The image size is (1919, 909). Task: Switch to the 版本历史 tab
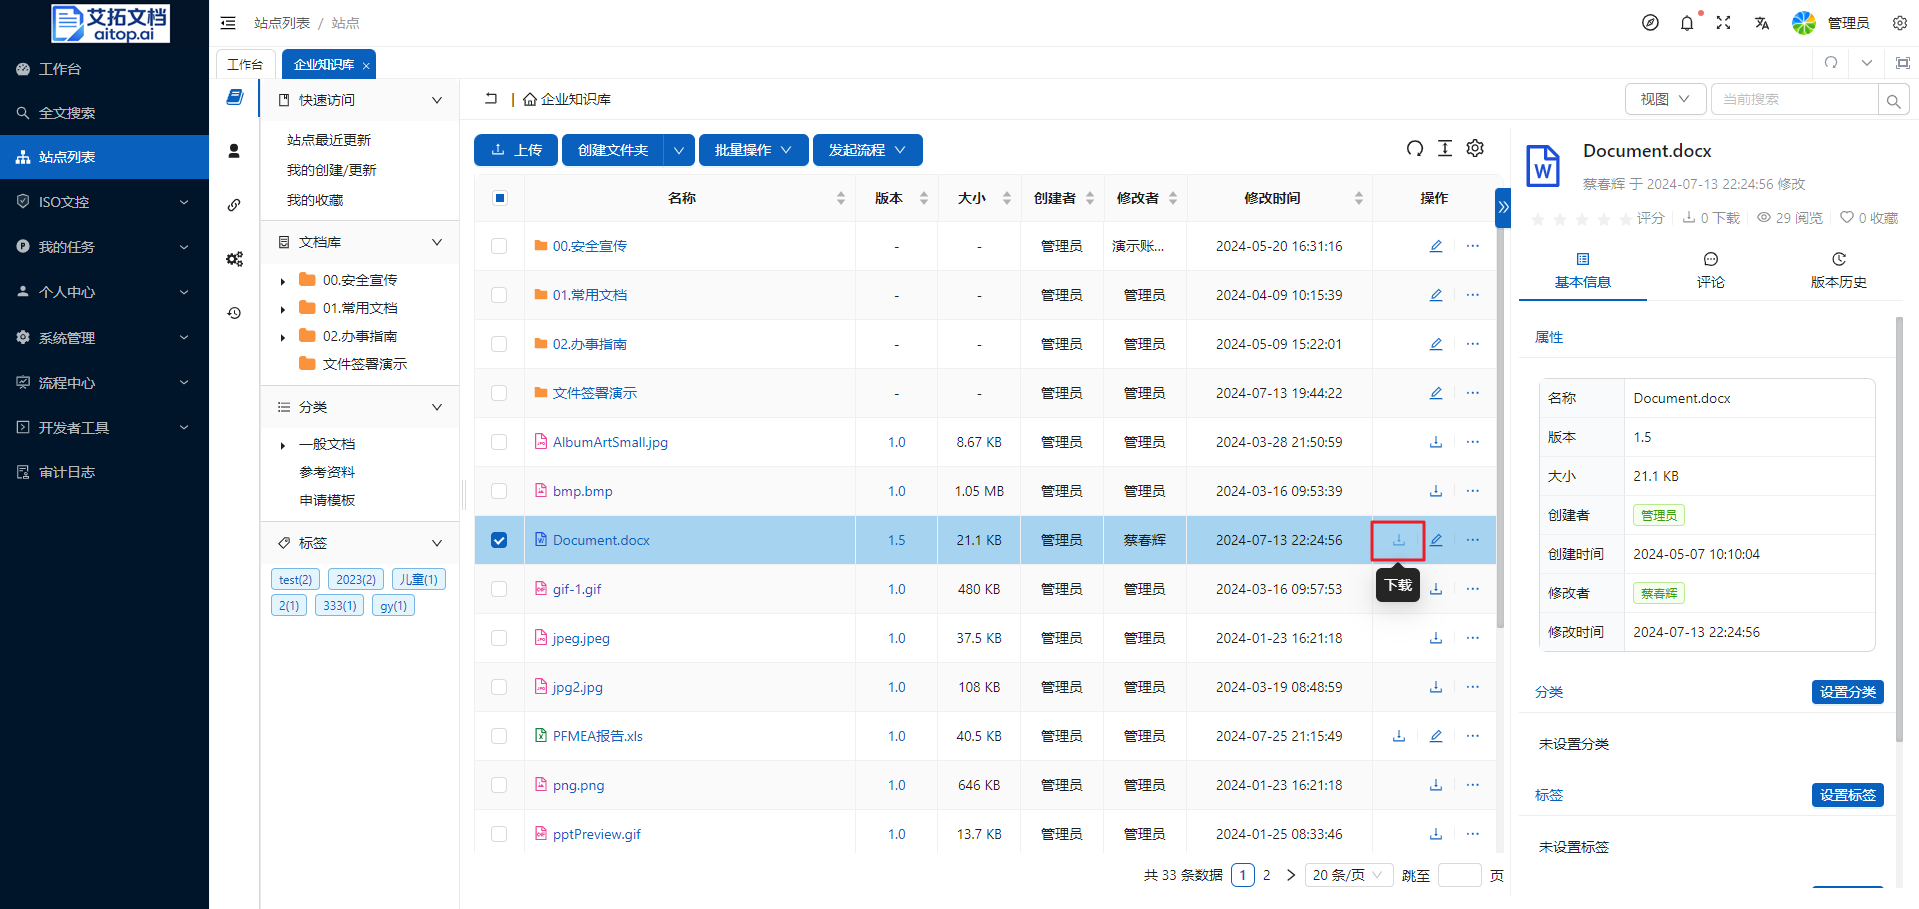(x=1838, y=270)
